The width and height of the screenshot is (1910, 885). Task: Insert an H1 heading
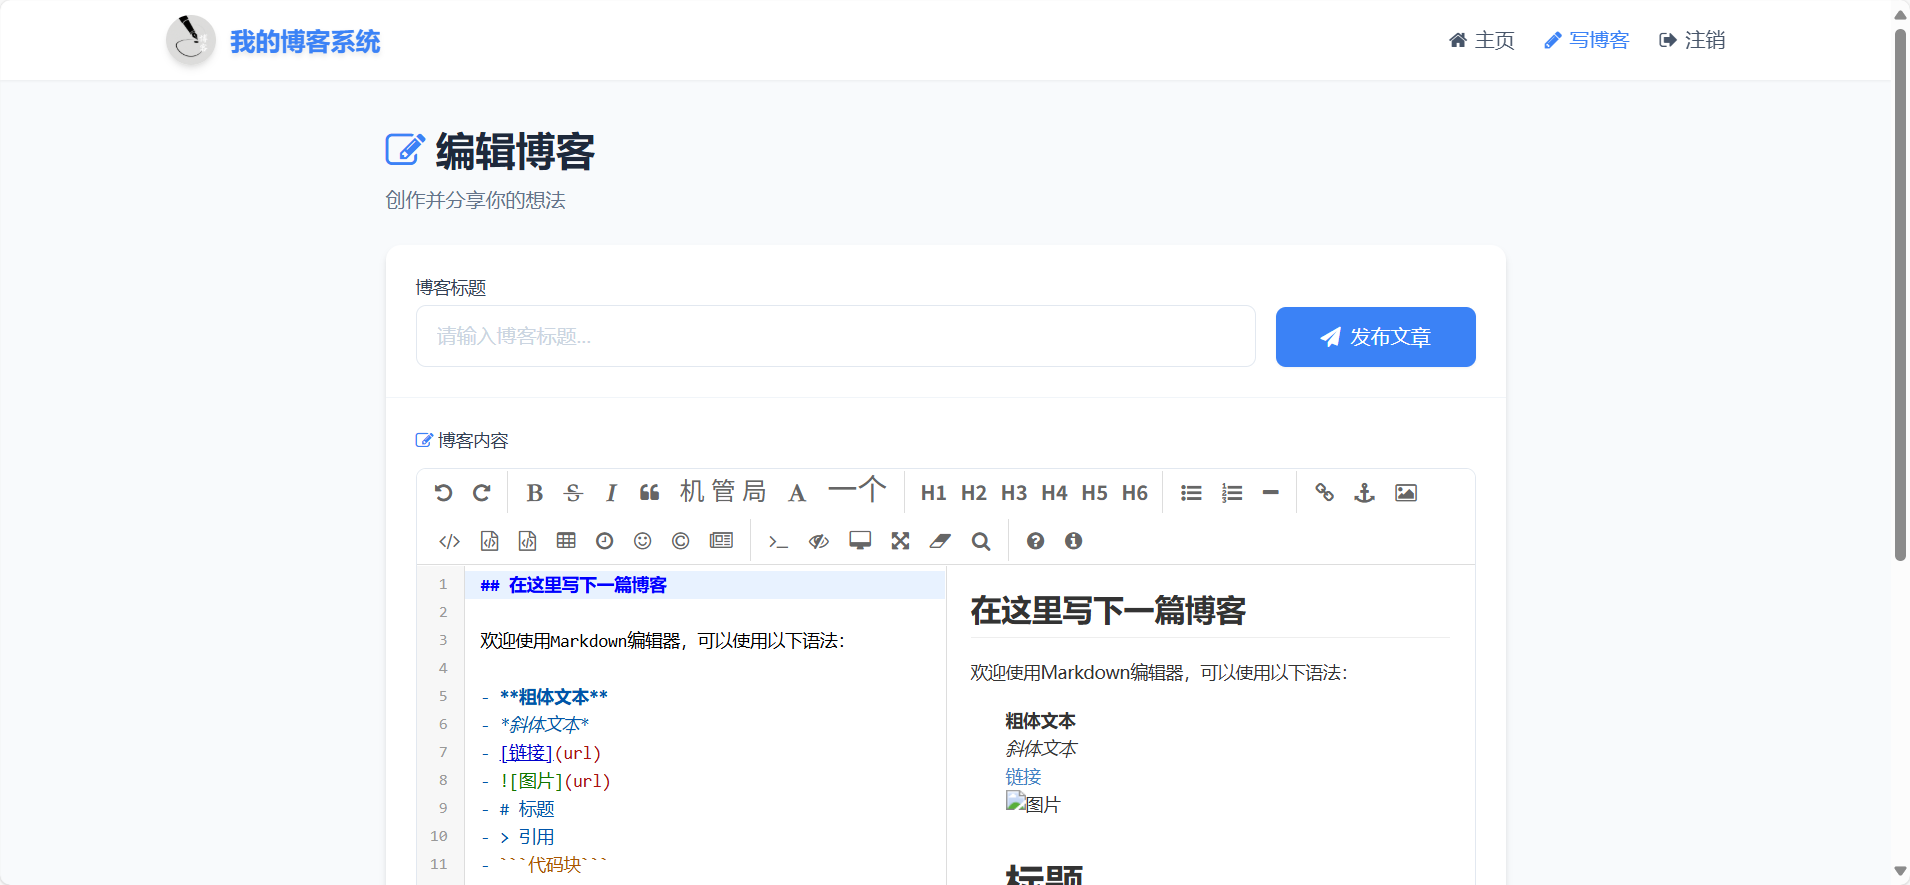(x=934, y=493)
